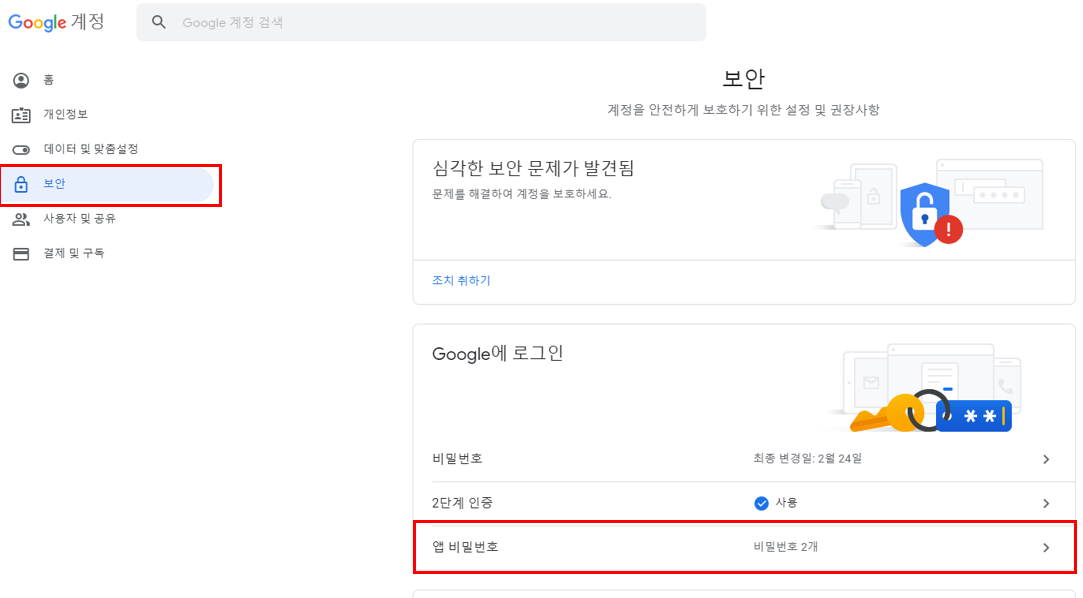Click the 보안 lock icon in sidebar
Viewport: 1083px width, 598px height.
click(21, 184)
